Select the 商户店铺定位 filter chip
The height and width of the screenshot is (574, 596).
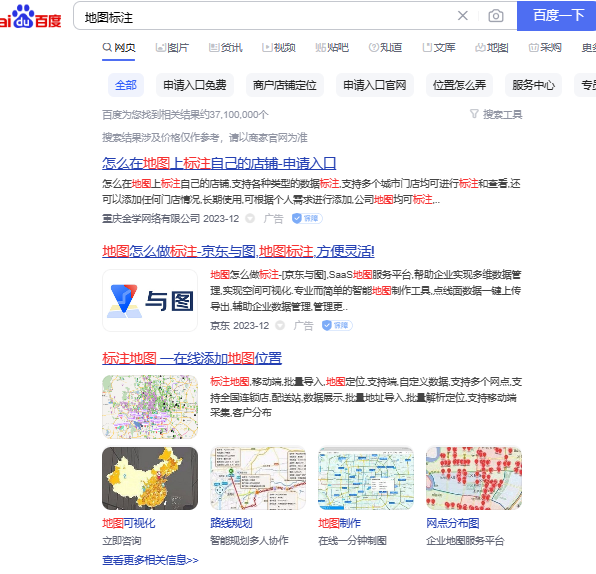click(285, 85)
